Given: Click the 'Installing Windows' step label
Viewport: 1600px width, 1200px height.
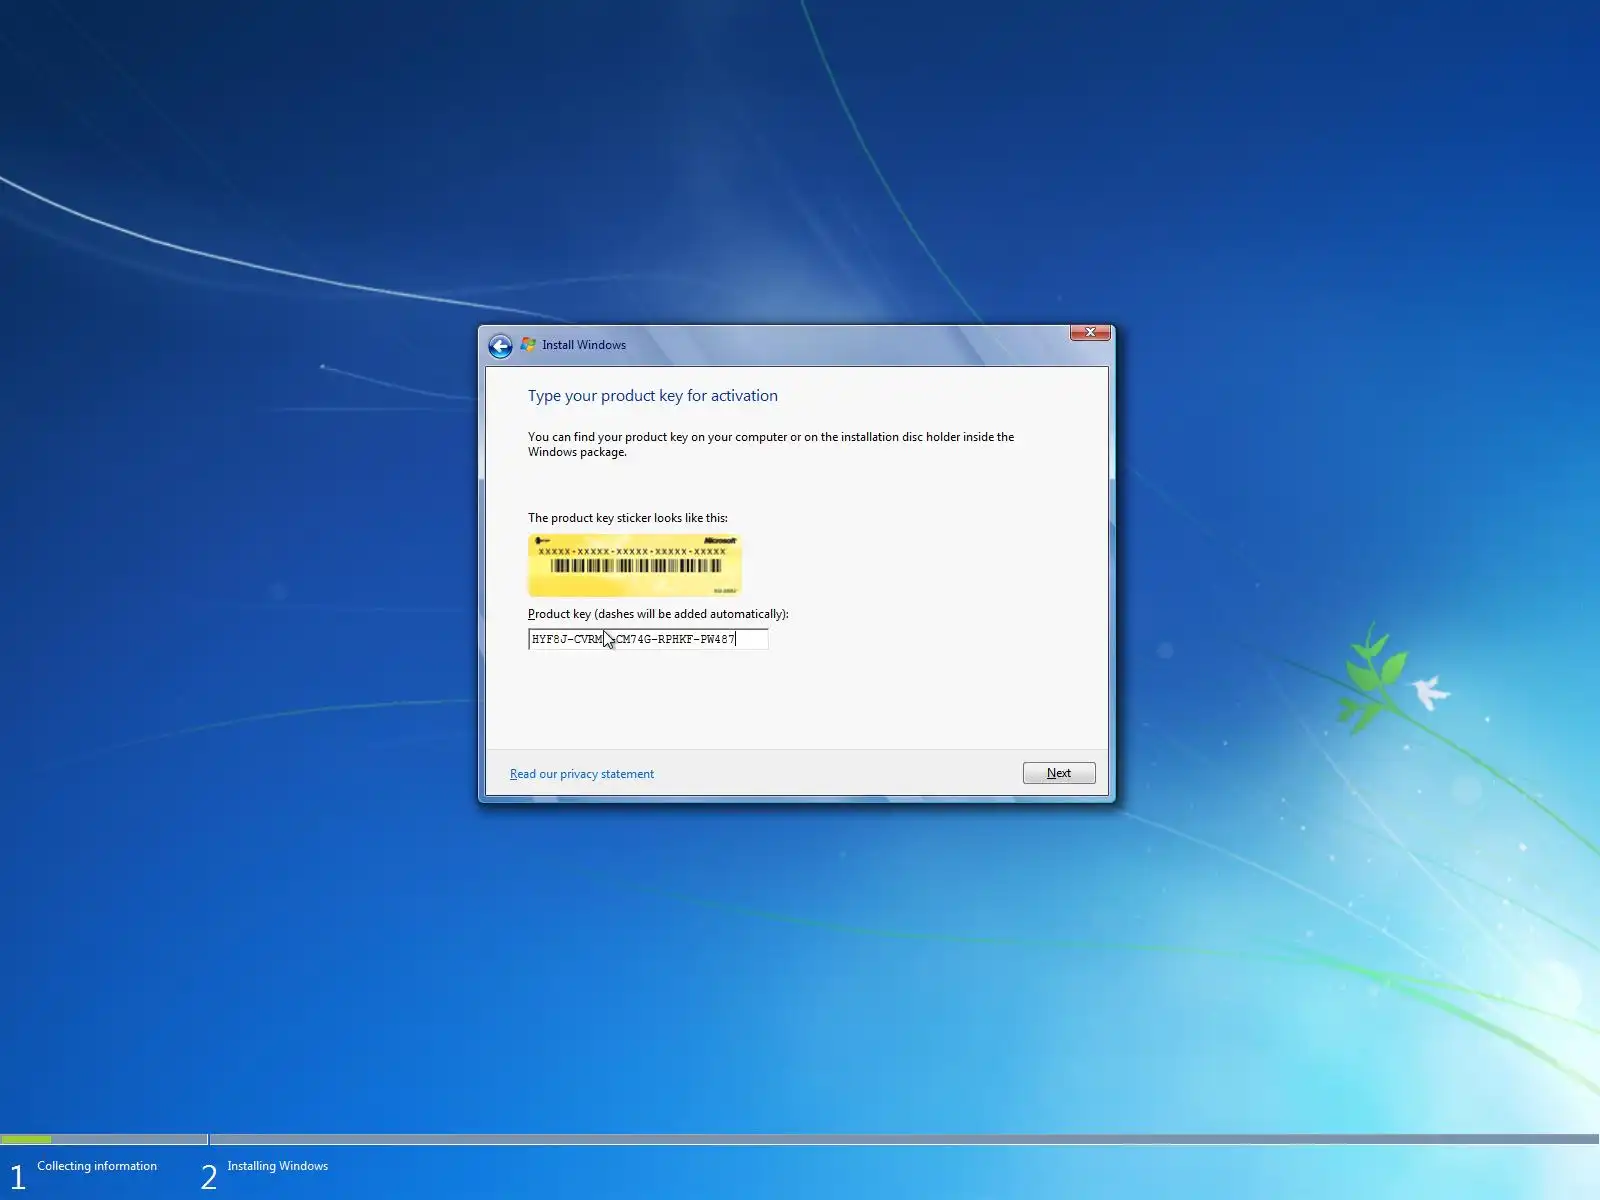Looking at the screenshot, I should click(278, 1166).
